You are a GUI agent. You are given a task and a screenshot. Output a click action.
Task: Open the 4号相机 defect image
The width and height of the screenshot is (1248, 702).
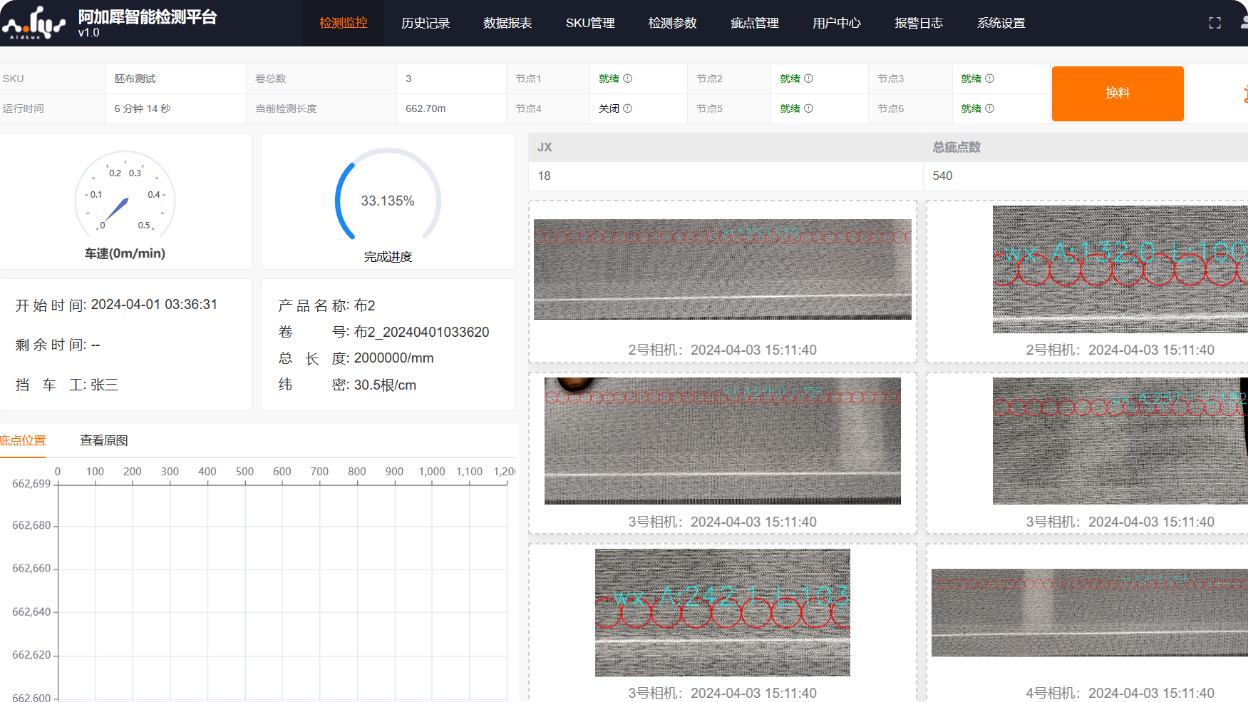pos(1090,612)
